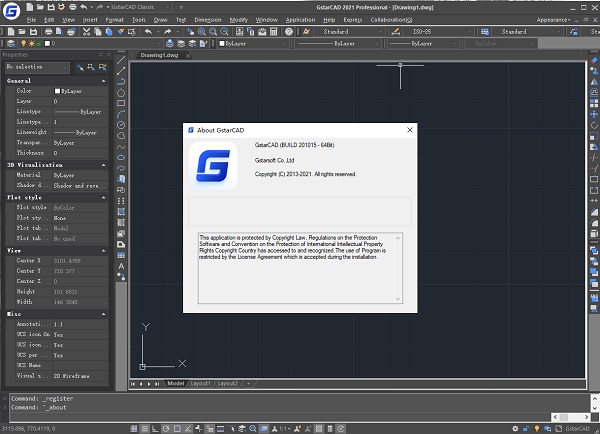600x434 pixels.
Task: Choose the Arc draw tool
Action: pyautogui.click(x=122, y=114)
